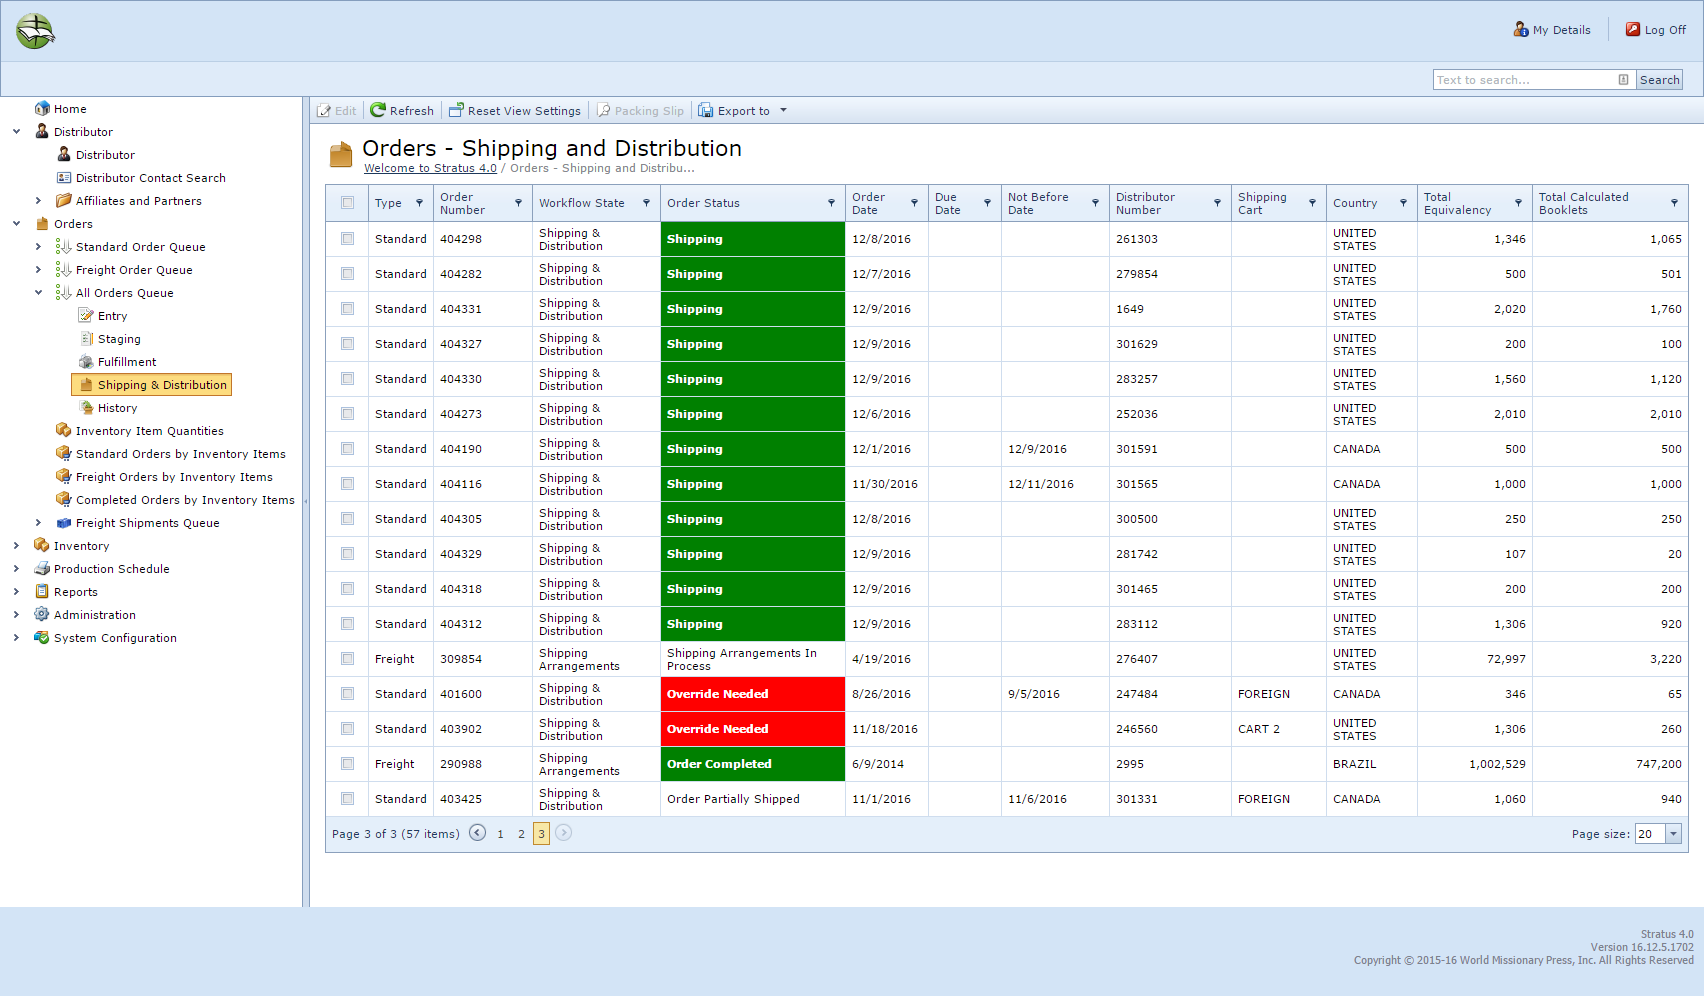Click the Fulfillment gear icon
Screen dimensions: 1704x996
tap(86, 361)
